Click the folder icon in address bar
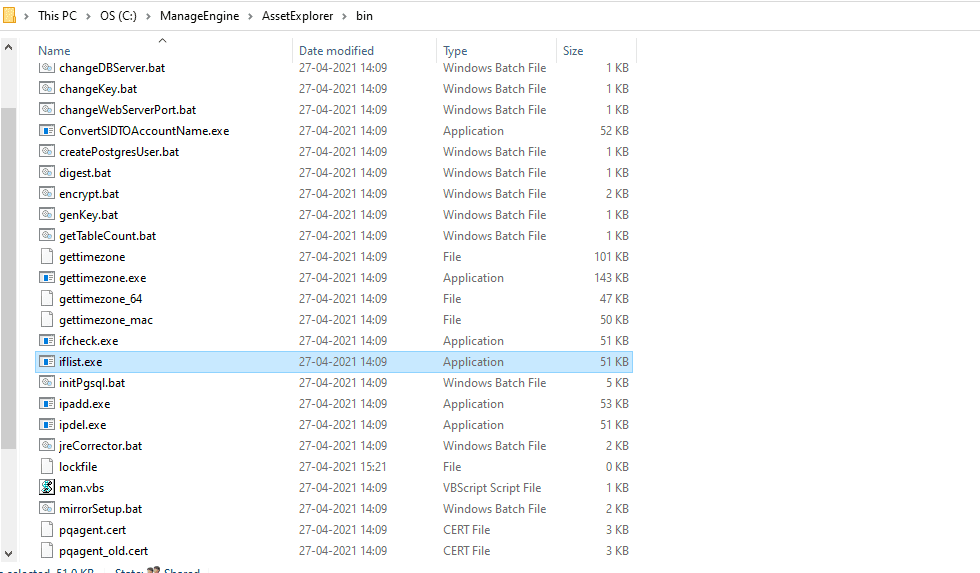This screenshot has height=573, width=980. point(9,15)
